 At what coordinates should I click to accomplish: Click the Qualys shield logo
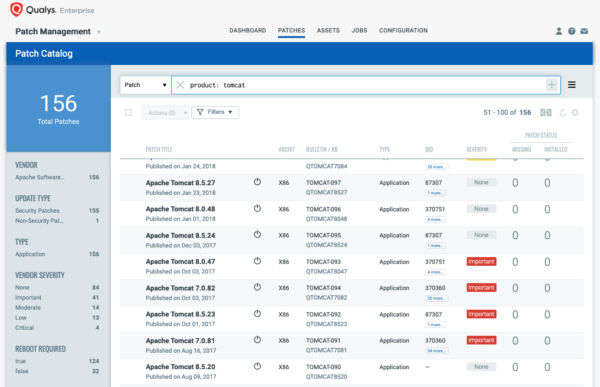(16, 9)
